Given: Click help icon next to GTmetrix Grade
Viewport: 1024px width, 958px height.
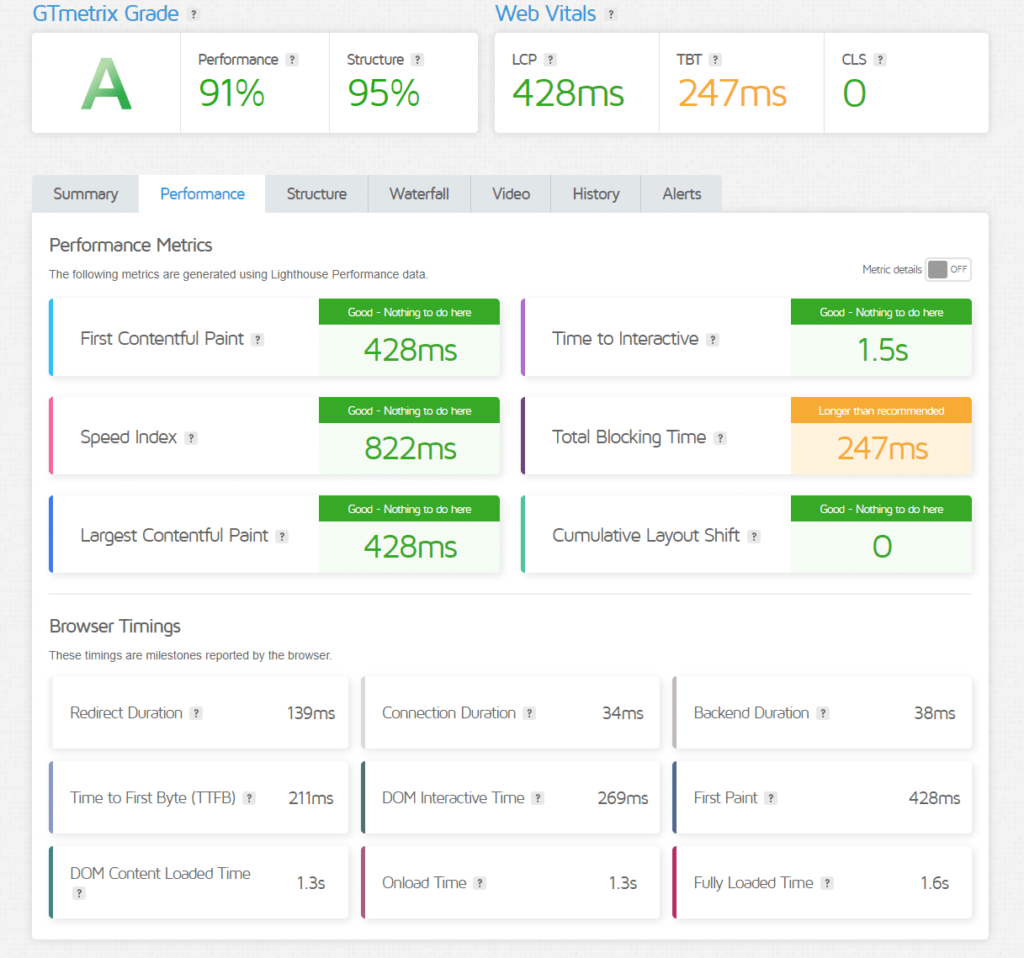Looking at the screenshot, I should click(193, 14).
